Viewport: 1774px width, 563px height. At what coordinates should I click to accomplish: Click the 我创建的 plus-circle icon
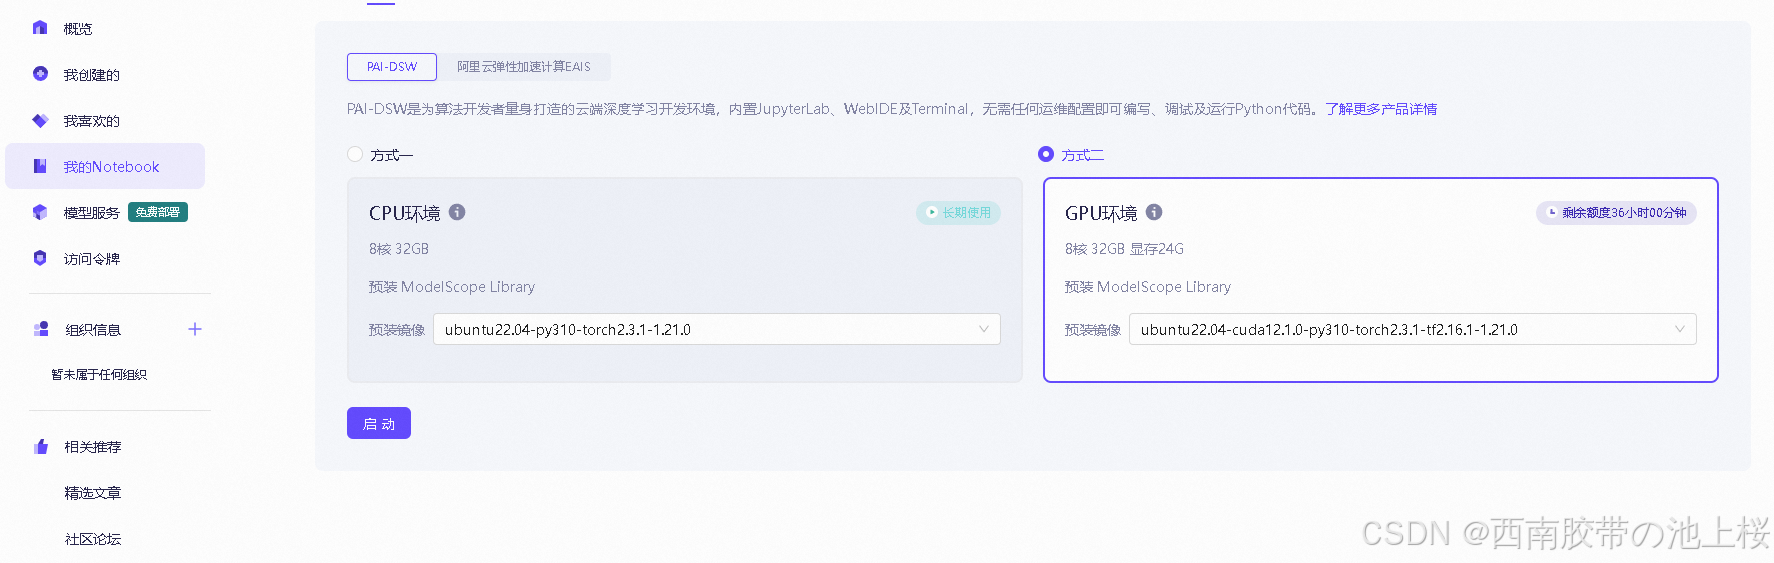pos(40,74)
